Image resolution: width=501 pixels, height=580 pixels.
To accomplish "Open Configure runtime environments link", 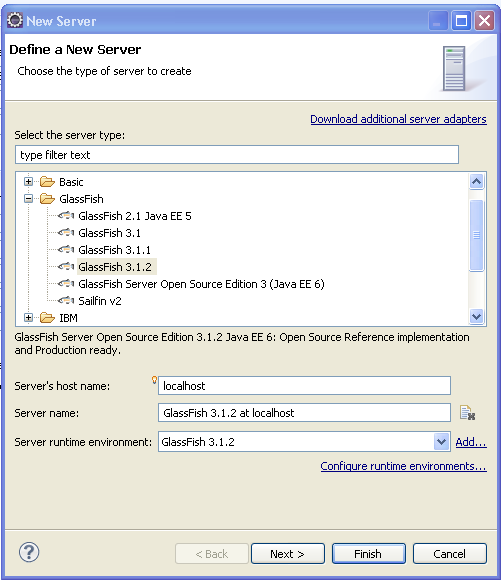I will (x=403, y=466).
